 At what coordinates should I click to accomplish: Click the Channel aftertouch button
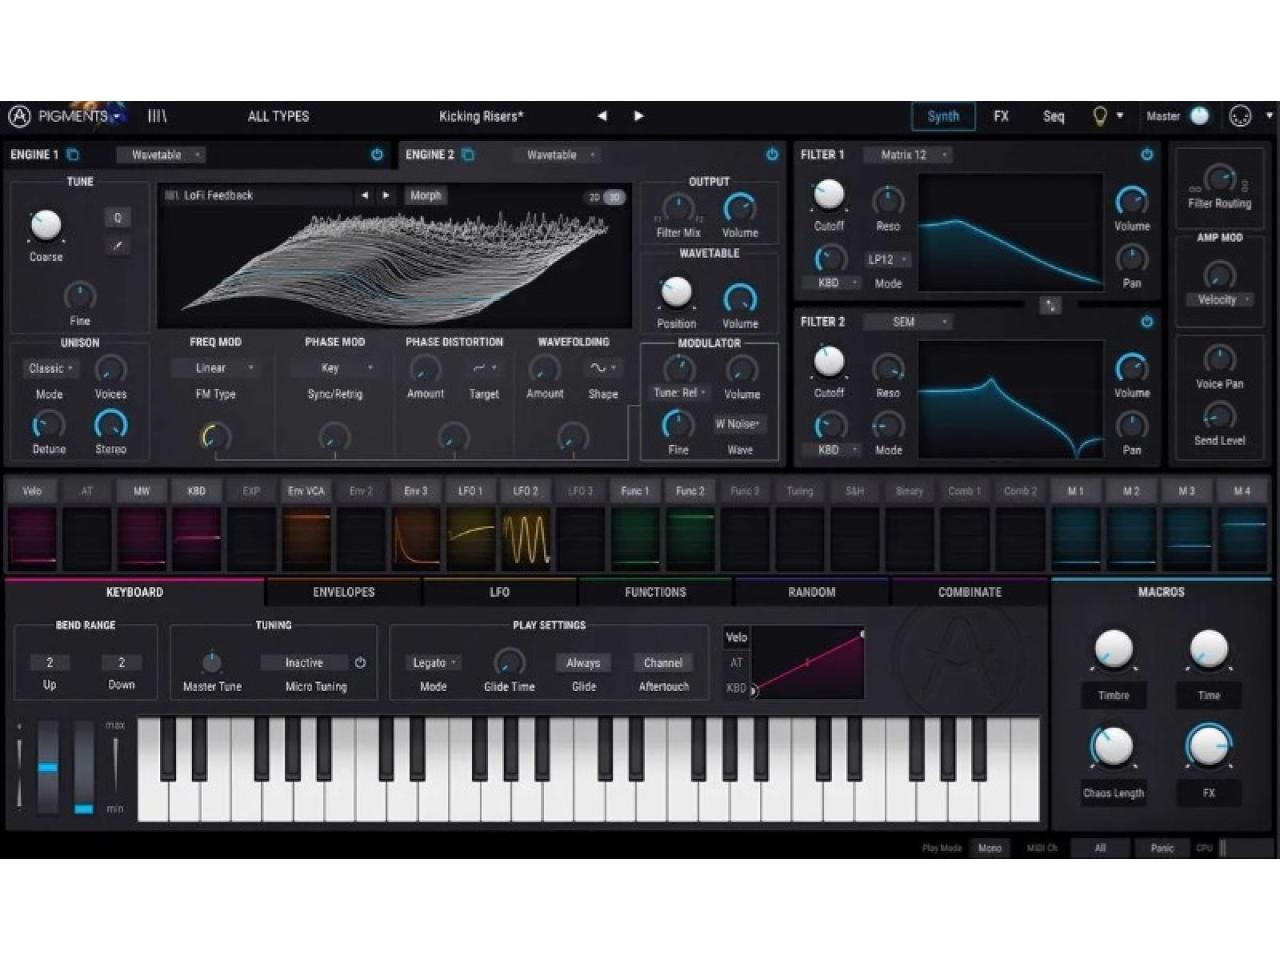(x=663, y=663)
